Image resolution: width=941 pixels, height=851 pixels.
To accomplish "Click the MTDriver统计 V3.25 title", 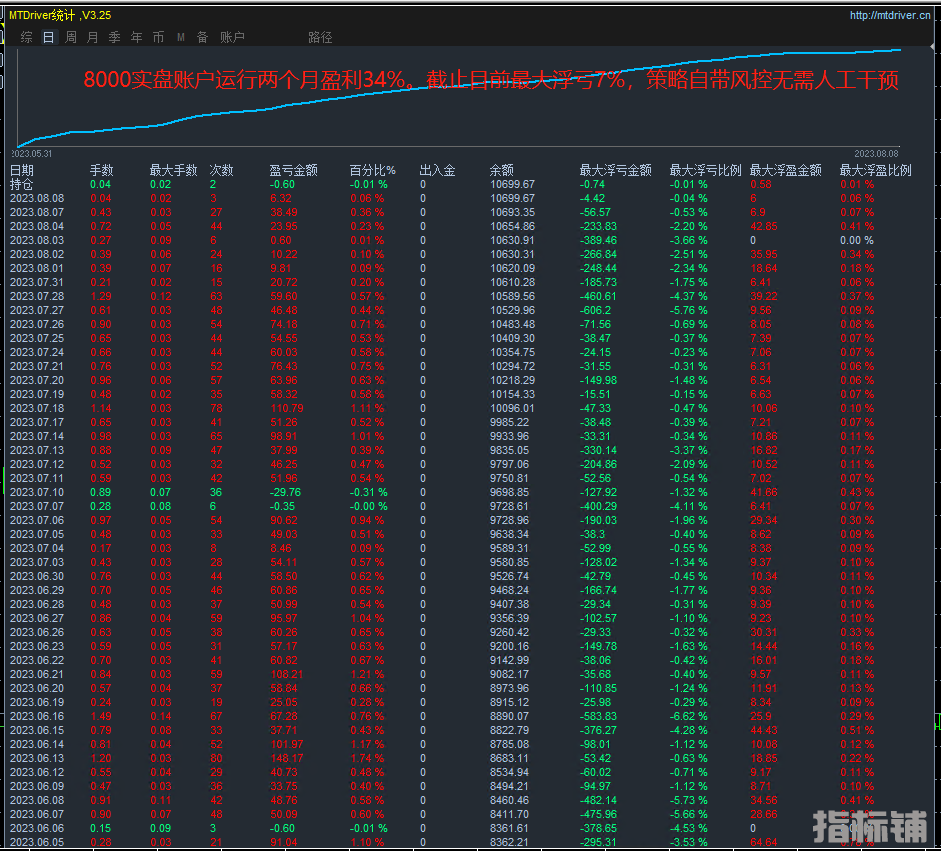I will pyautogui.click(x=60, y=15).
